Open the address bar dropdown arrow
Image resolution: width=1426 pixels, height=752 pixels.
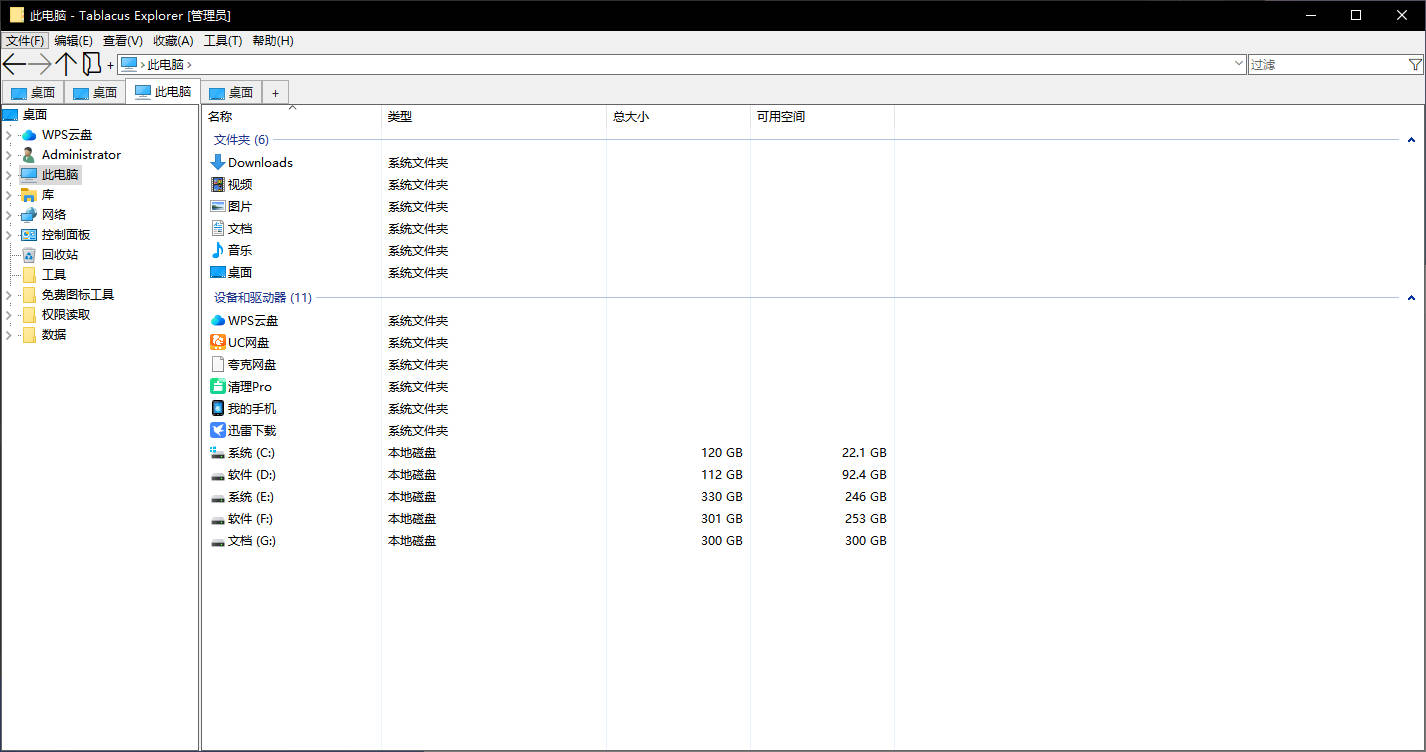pyautogui.click(x=1240, y=63)
